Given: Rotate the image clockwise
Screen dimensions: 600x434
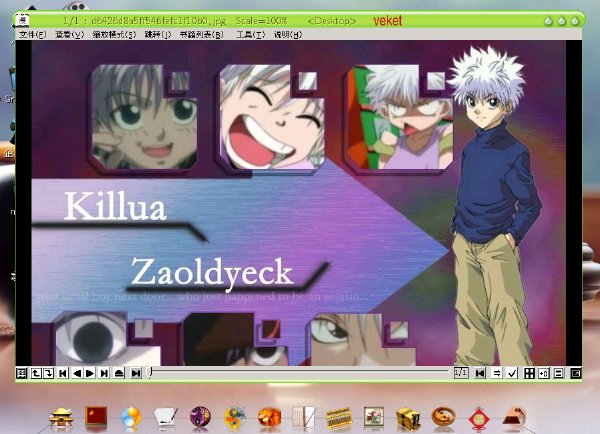Looking at the screenshot, I should tap(48, 373).
